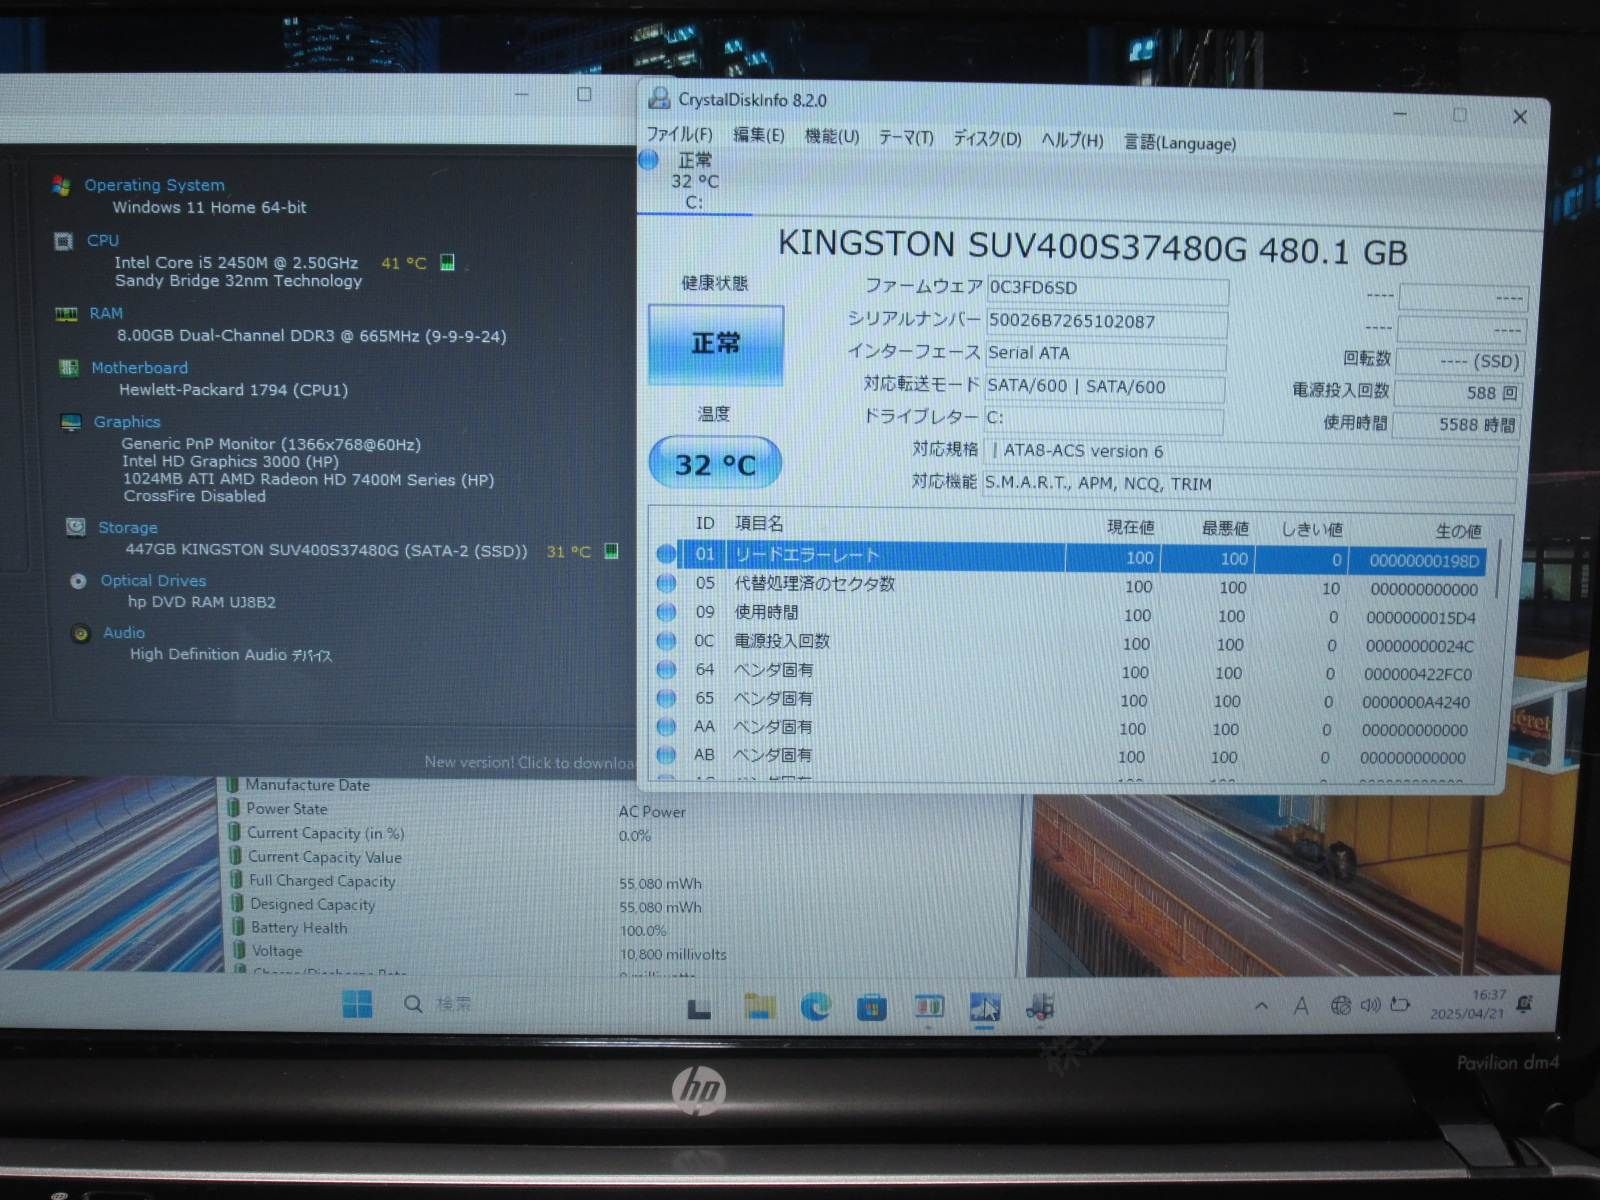Image resolution: width=1600 pixels, height=1200 pixels.
Task: Click the Optical Drives disc icon
Action: 78,581
